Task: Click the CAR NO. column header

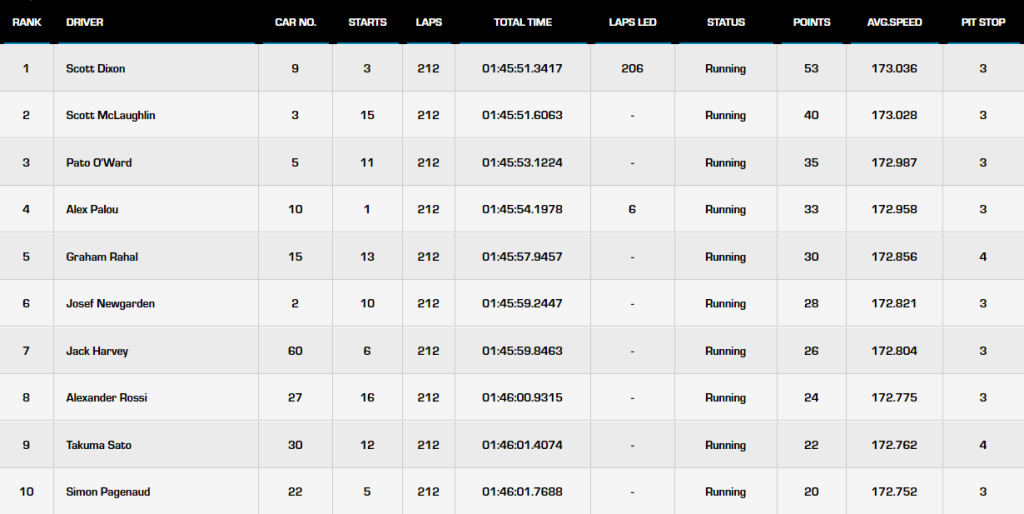Action: tap(295, 22)
